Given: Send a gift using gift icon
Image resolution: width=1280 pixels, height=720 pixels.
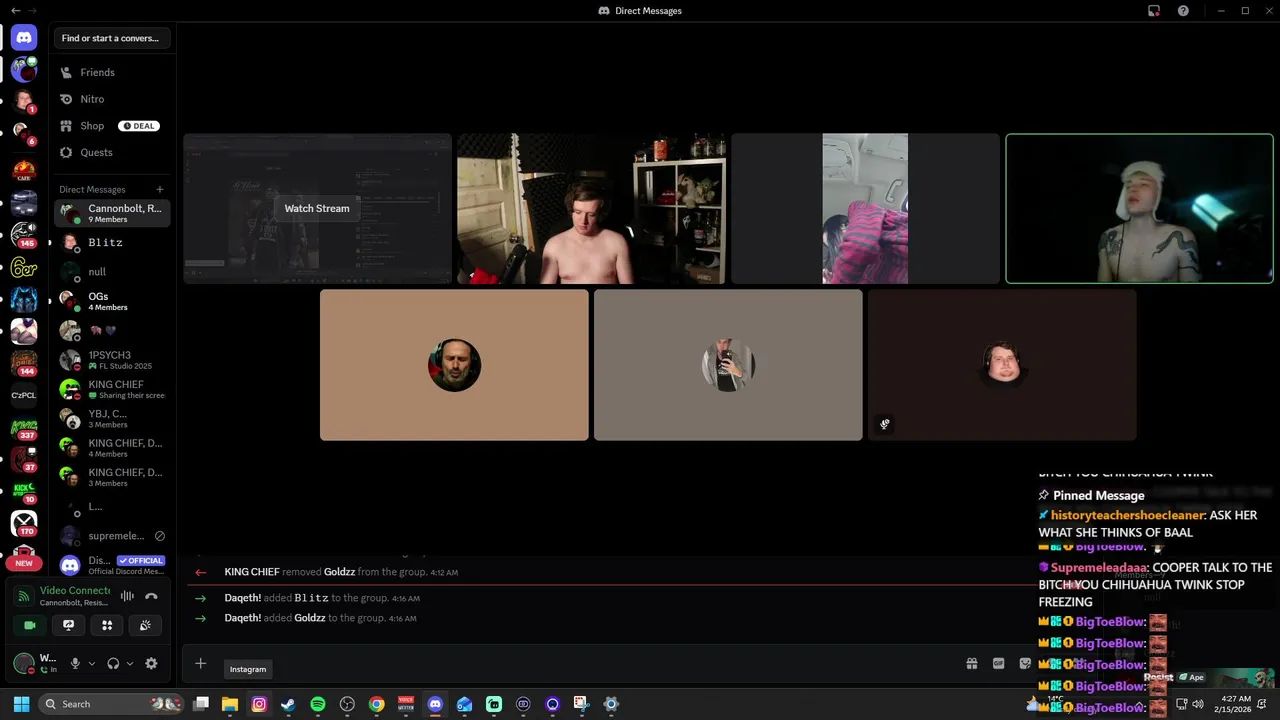Looking at the screenshot, I should [971, 663].
